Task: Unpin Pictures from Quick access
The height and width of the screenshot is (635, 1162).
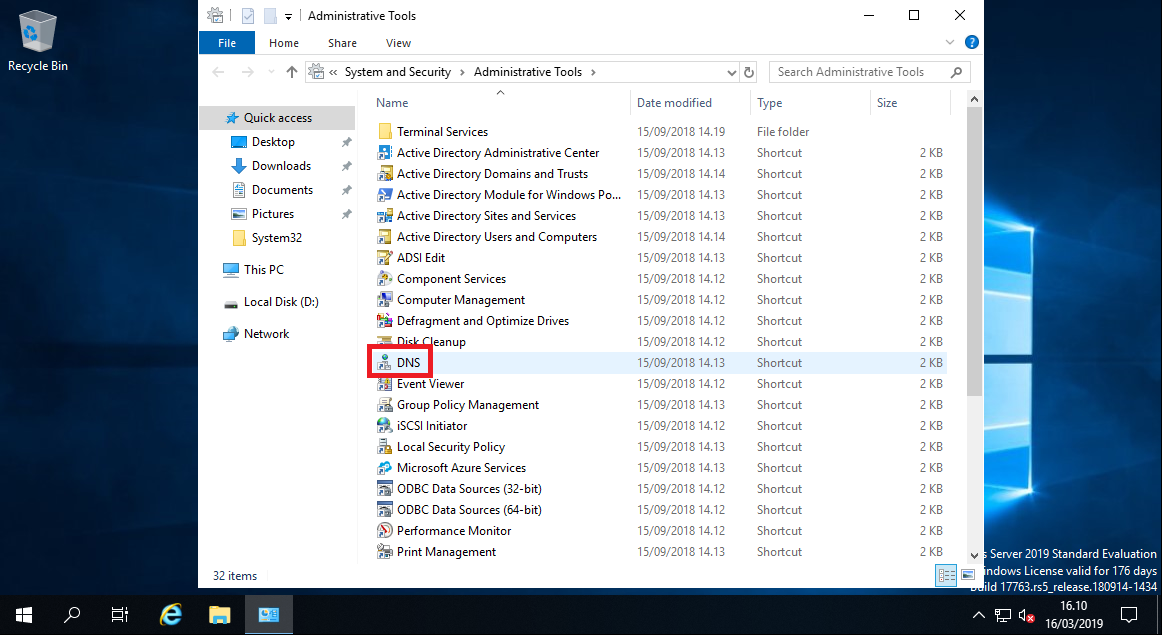Action: point(346,213)
